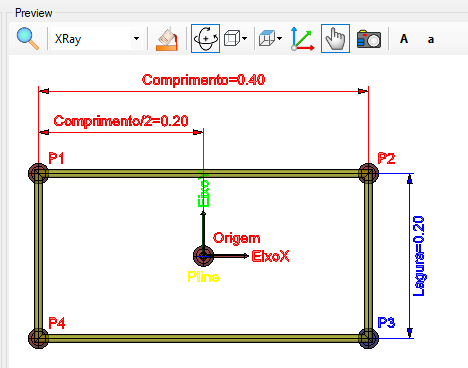Screen dimensions: 468x368
Task: Expand the wireframe cube view dropdown arrow
Action: pyautogui.click(x=245, y=39)
